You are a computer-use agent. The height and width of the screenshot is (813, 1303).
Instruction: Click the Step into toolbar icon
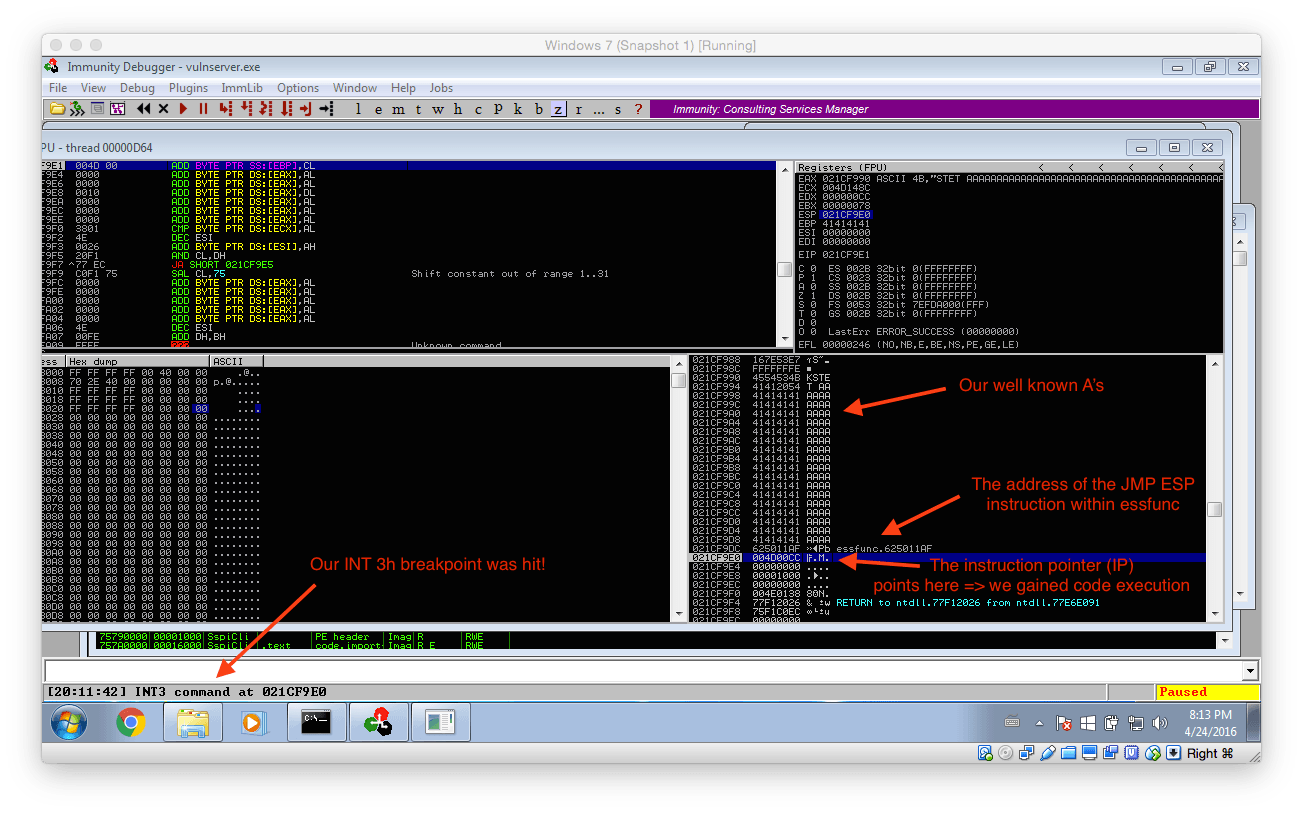[x=225, y=109]
